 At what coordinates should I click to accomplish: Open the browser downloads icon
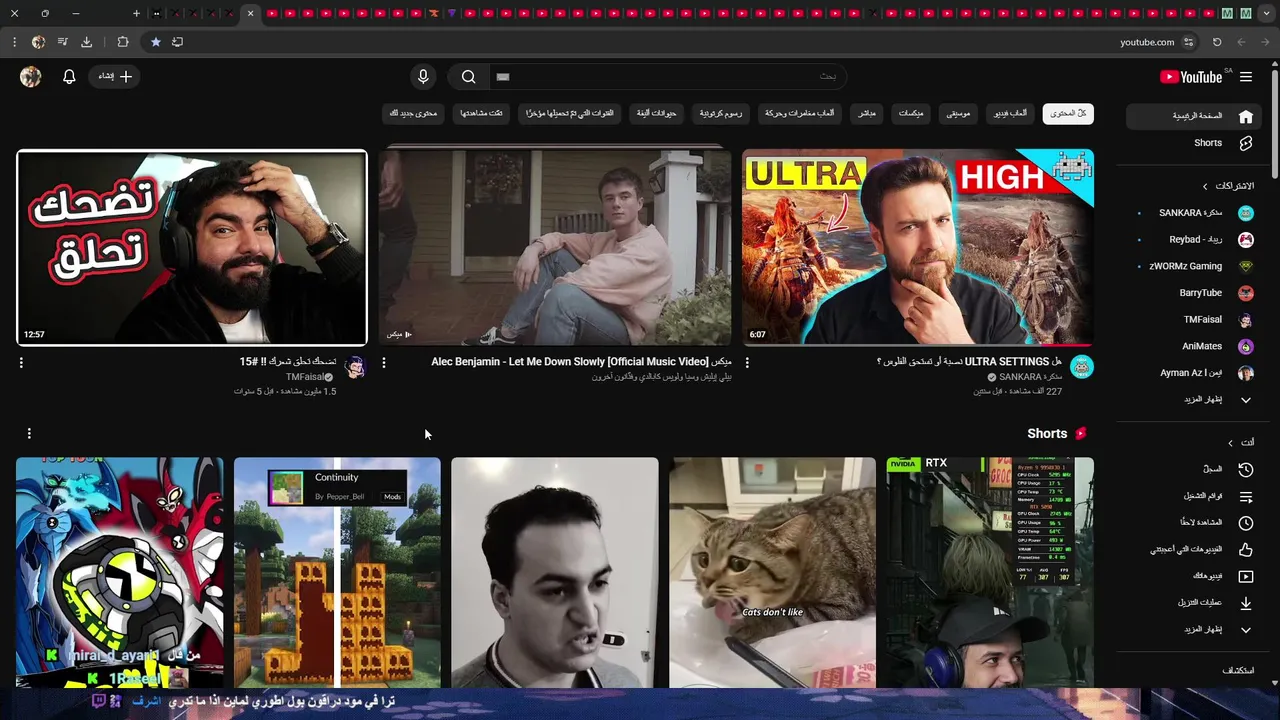(x=86, y=42)
